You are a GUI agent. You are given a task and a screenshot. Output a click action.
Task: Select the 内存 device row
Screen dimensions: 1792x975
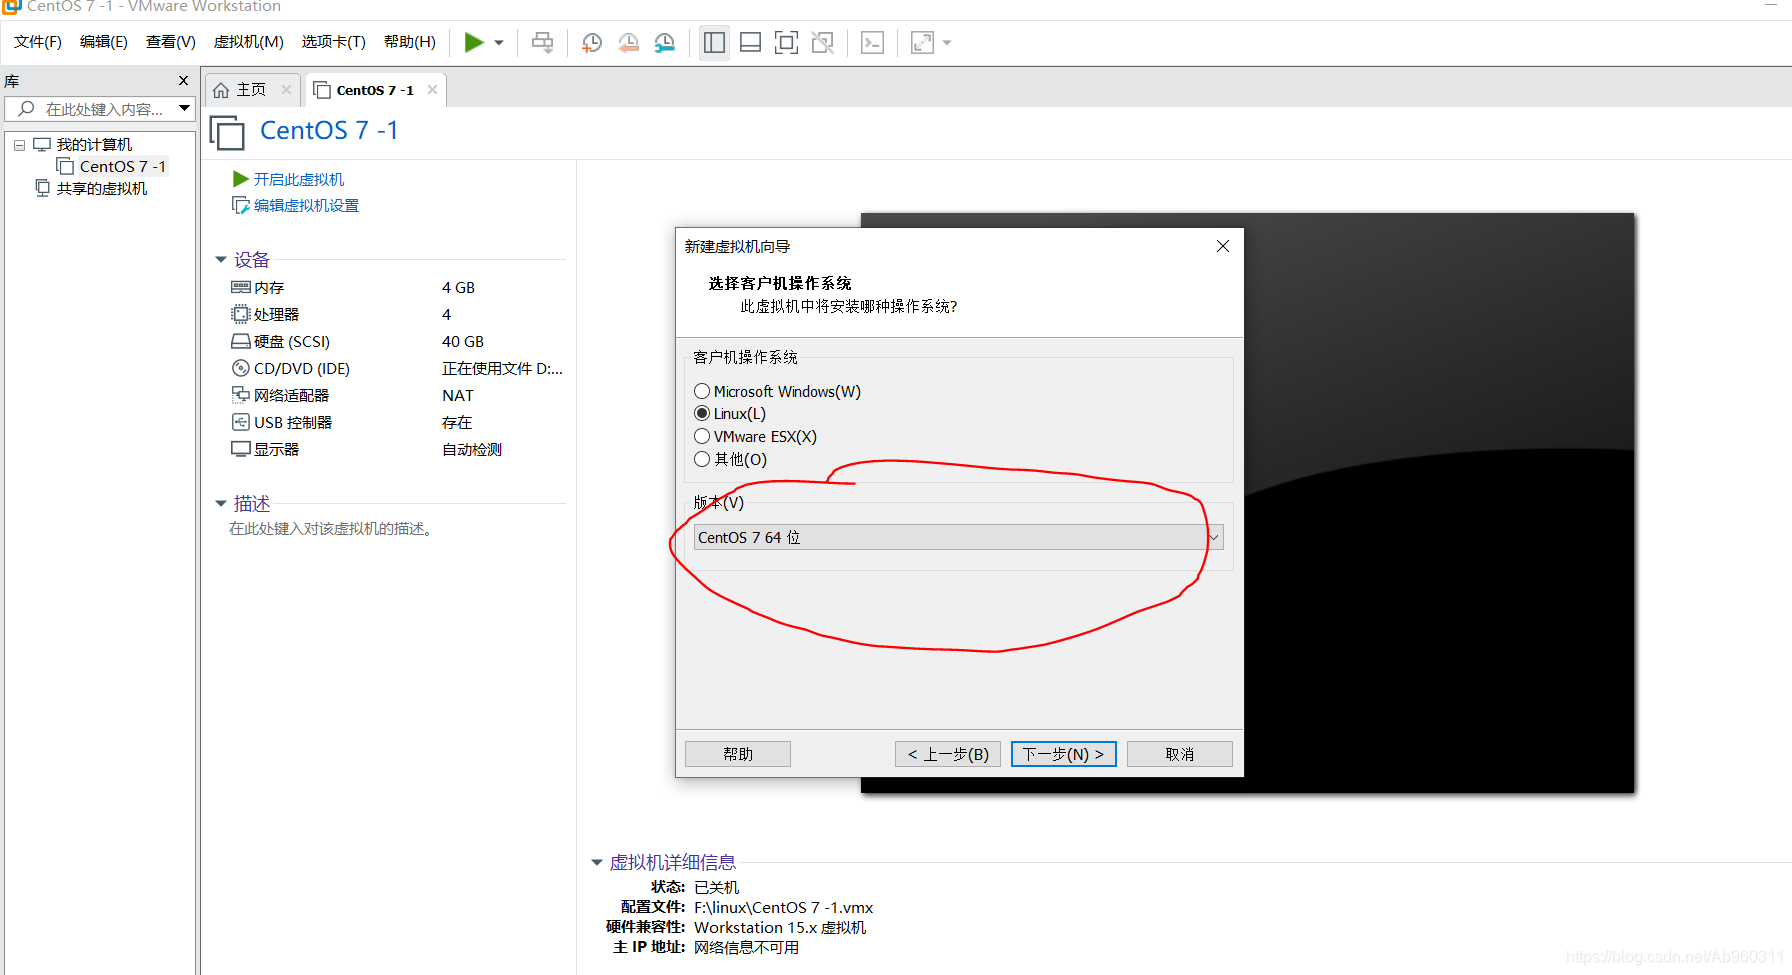[x=397, y=287]
